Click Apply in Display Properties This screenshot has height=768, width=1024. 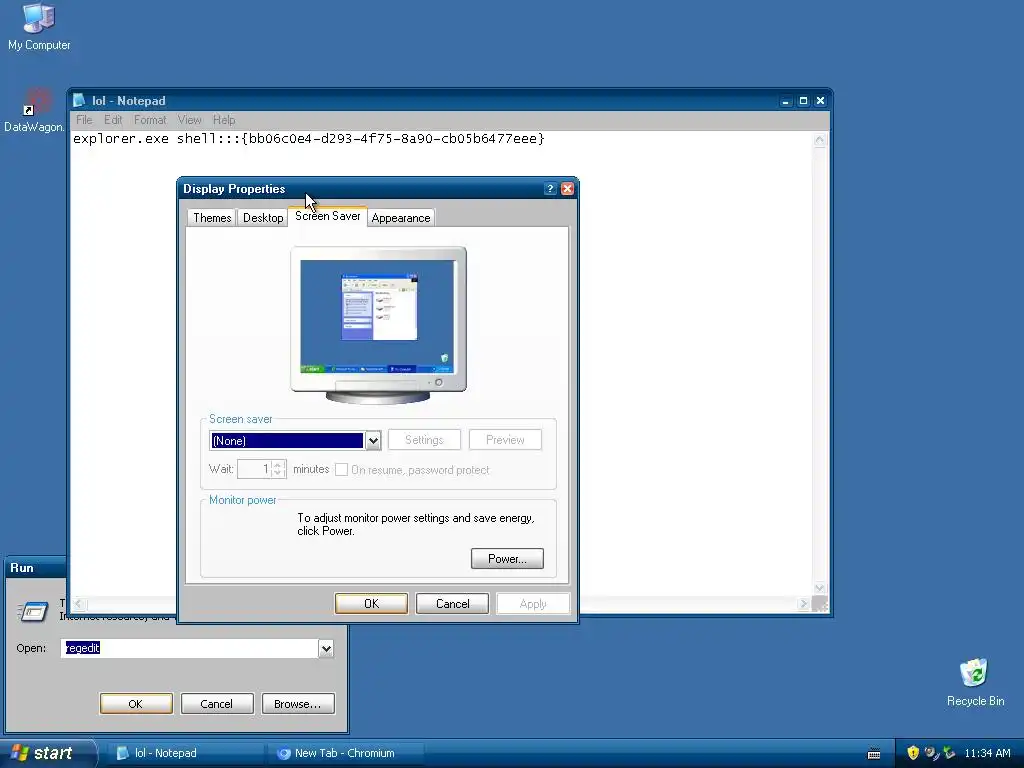pos(533,604)
